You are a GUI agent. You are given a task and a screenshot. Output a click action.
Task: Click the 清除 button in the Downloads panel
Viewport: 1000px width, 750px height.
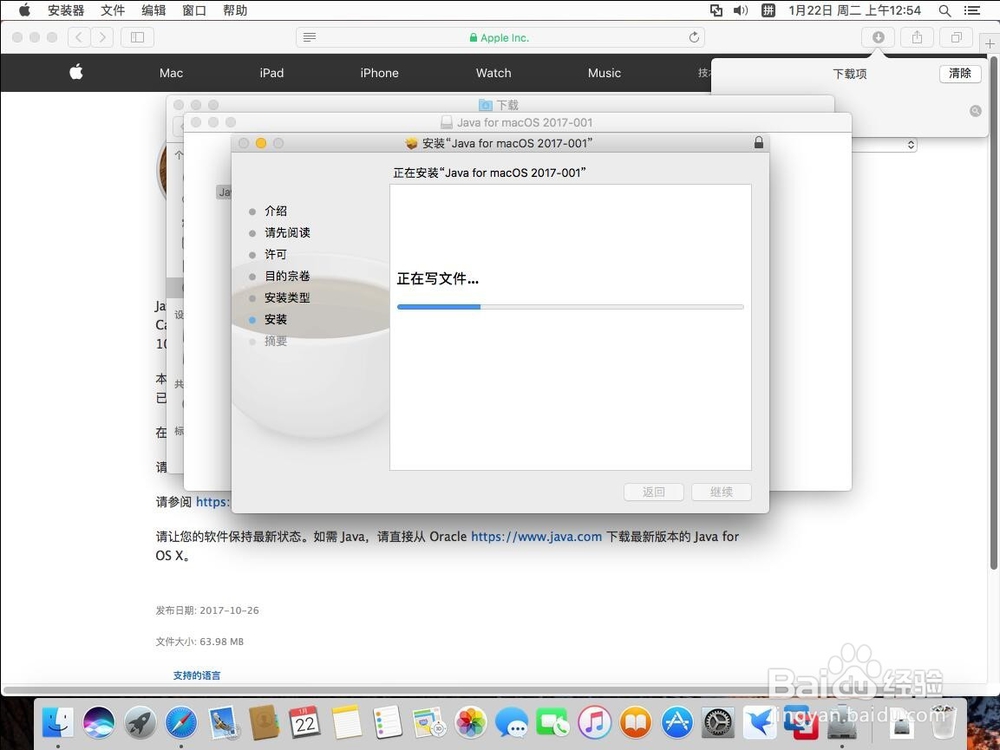pyautogui.click(x=958, y=73)
